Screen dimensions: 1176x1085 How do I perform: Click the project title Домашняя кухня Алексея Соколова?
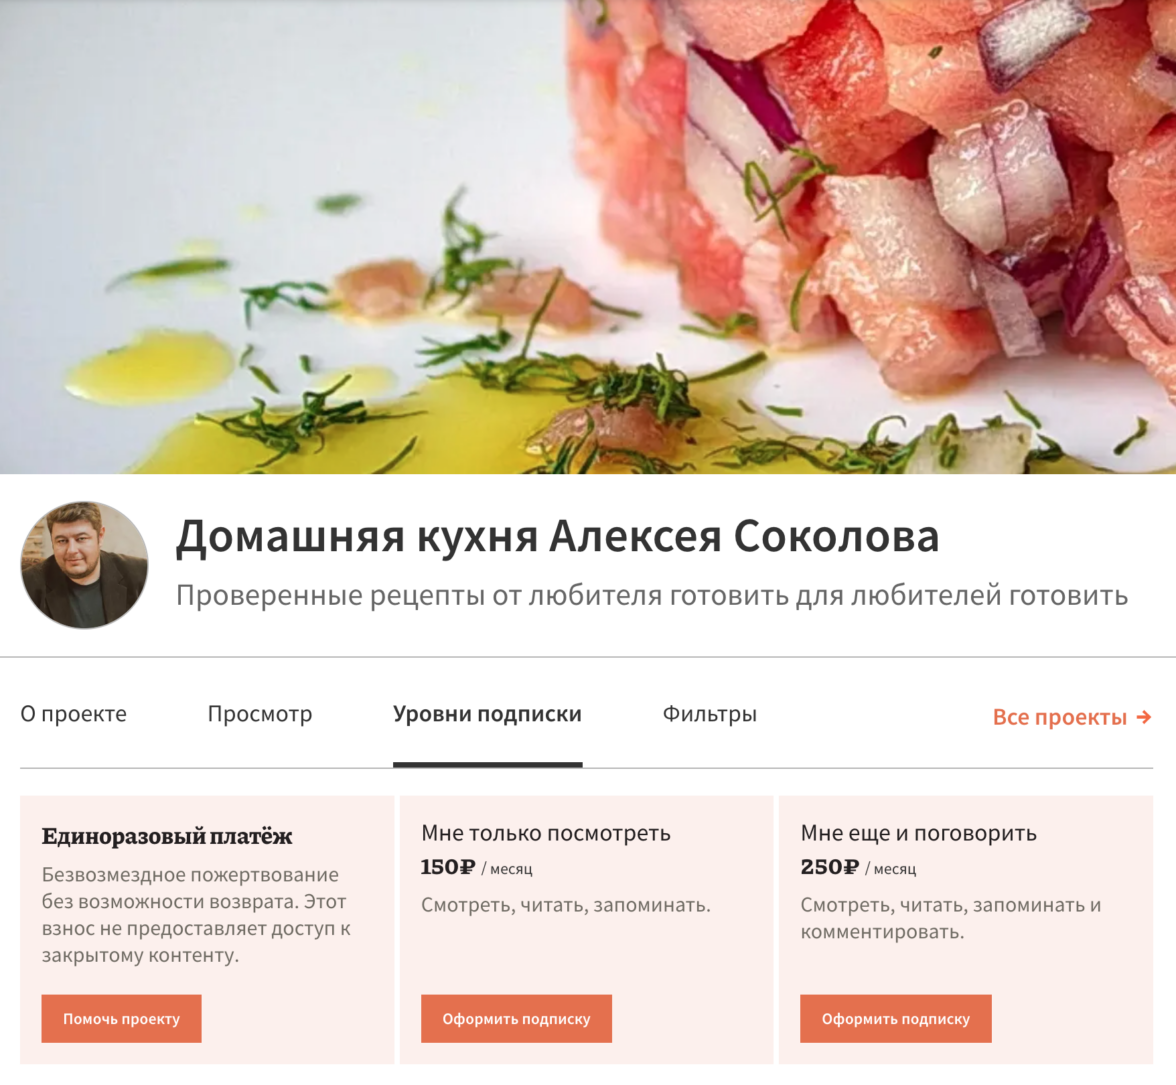pos(557,536)
